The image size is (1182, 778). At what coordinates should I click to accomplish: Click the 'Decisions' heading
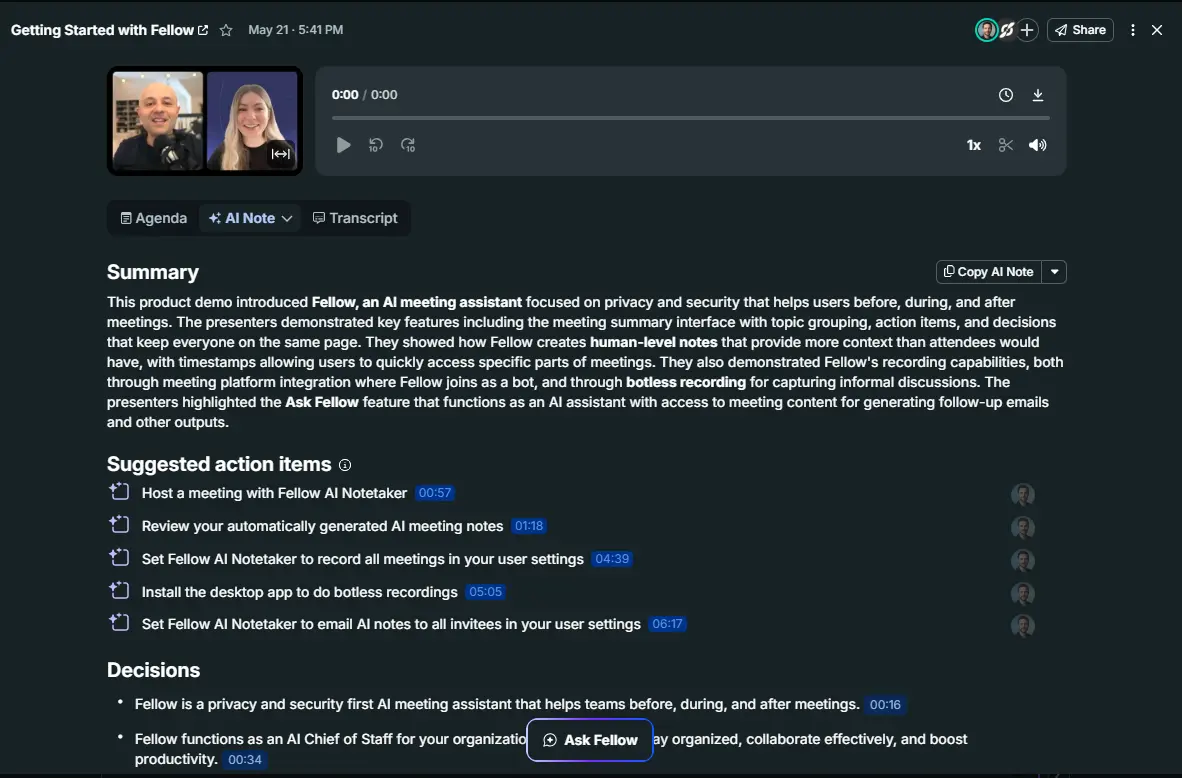pyautogui.click(x=154, y=670)
